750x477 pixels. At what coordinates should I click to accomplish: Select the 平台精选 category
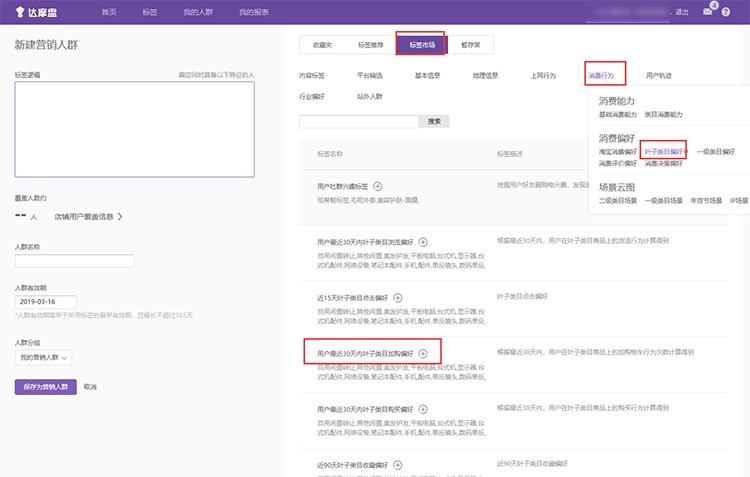click(370, 76)
